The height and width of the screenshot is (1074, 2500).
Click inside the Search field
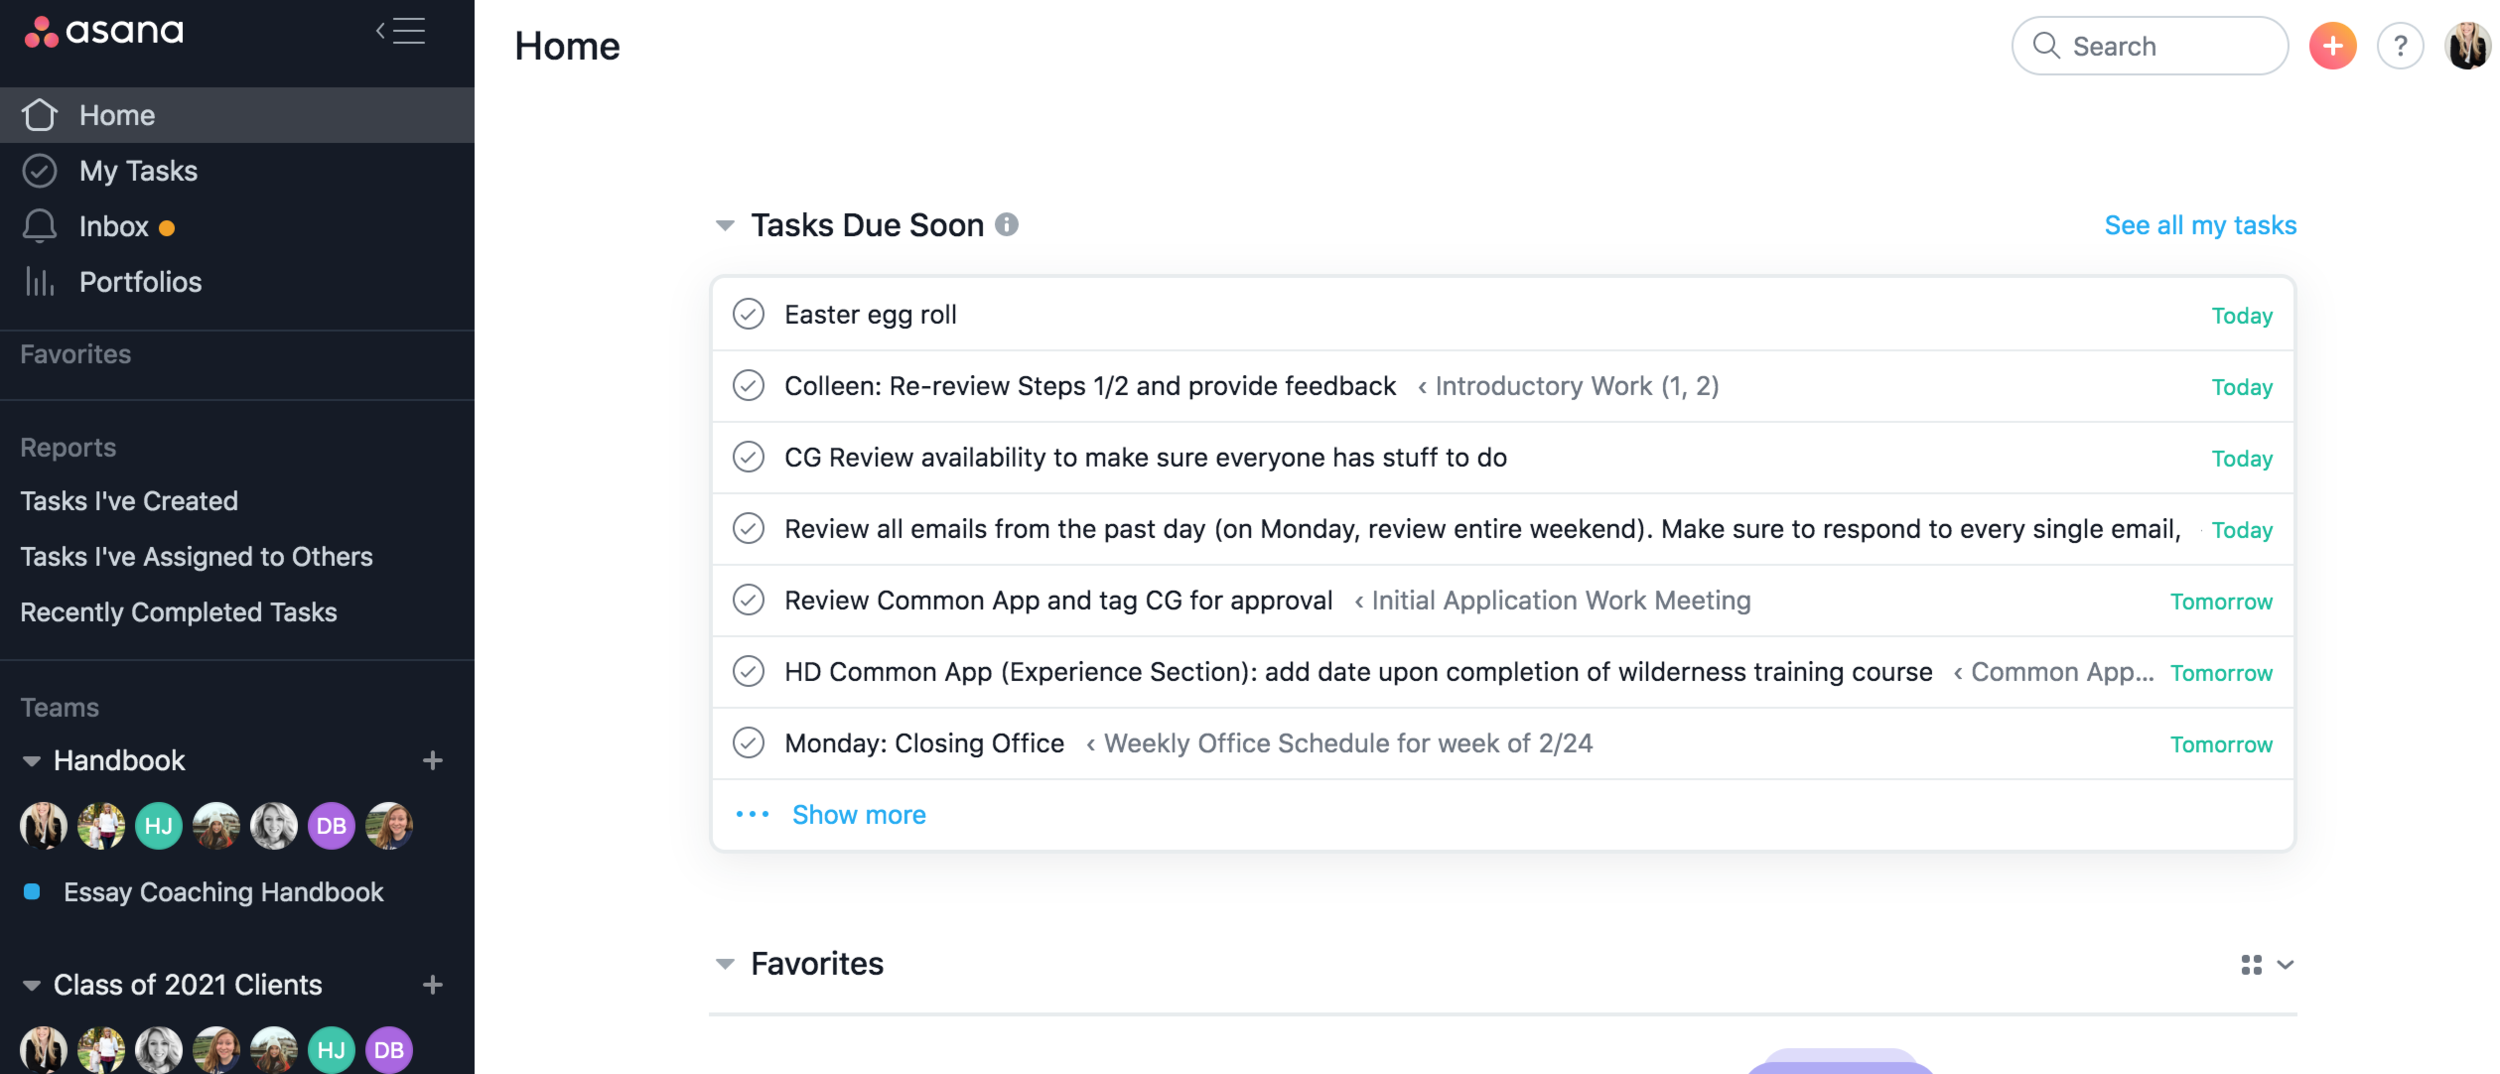pyautogui.click(x=2150, y=45)
